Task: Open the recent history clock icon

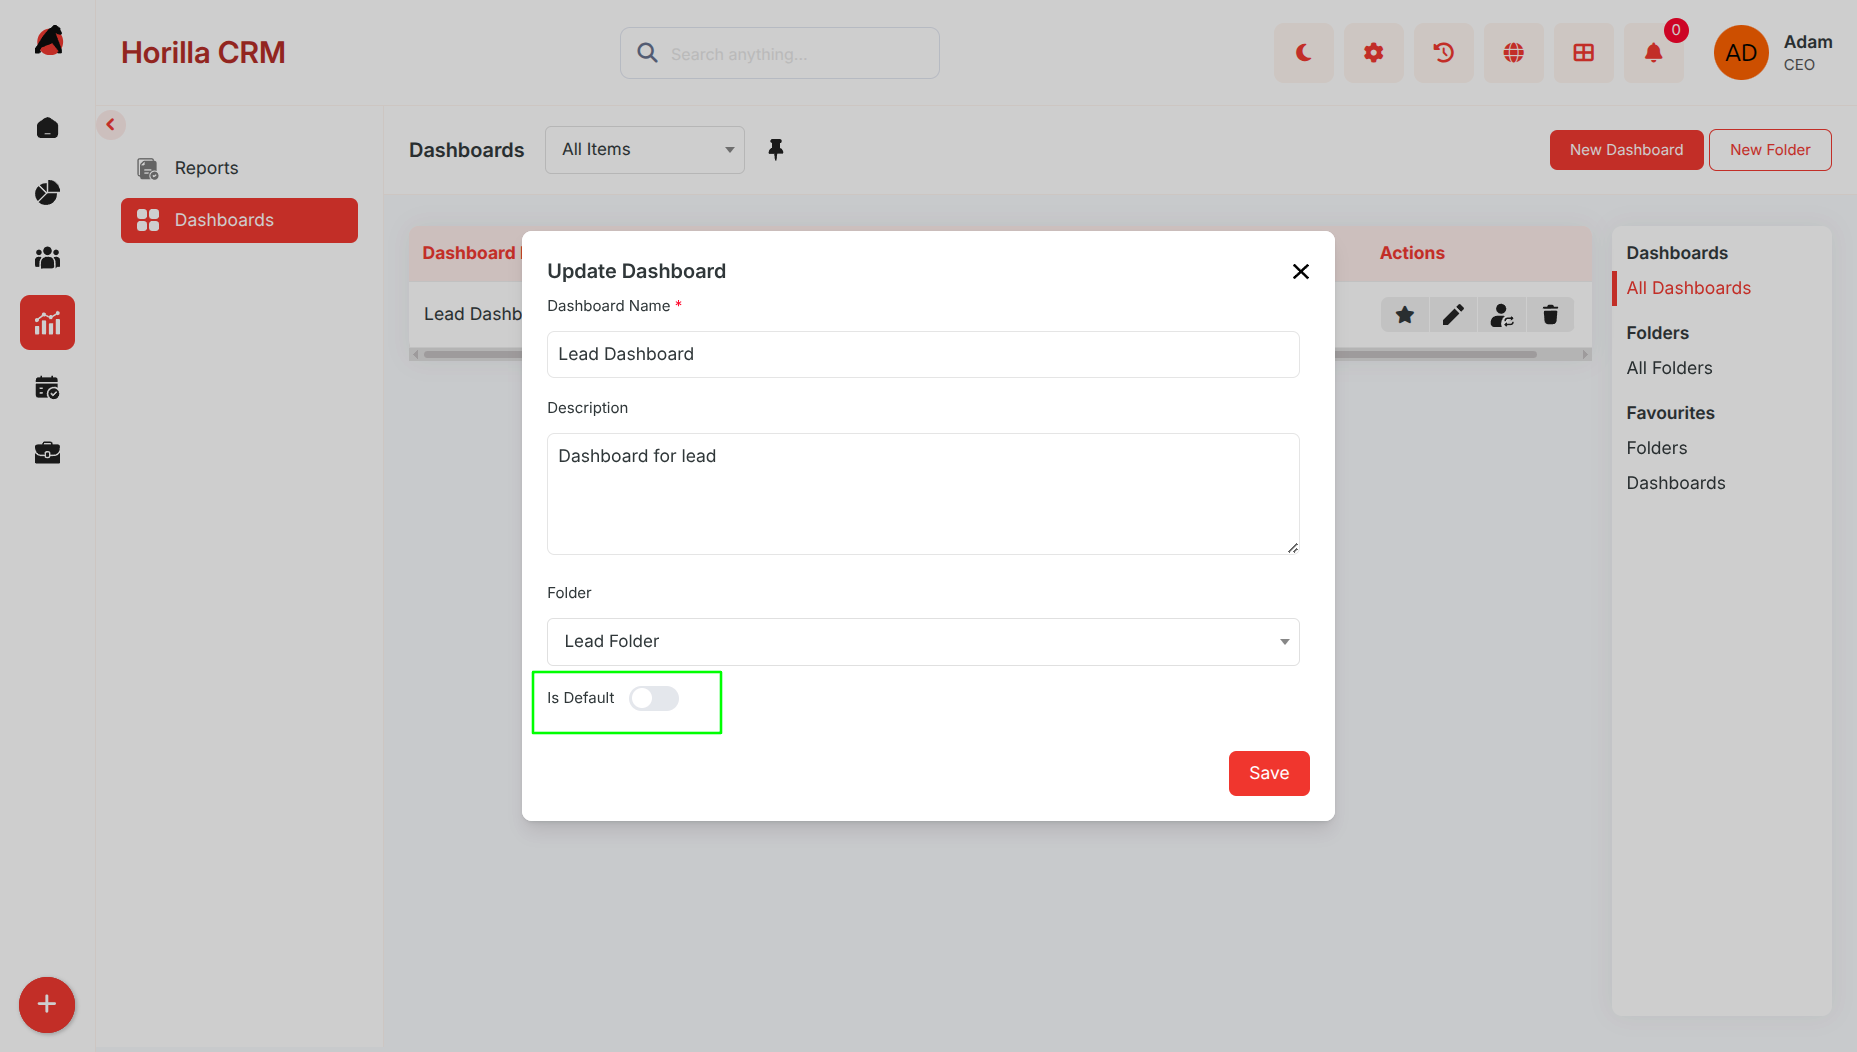Action: 1443,53
